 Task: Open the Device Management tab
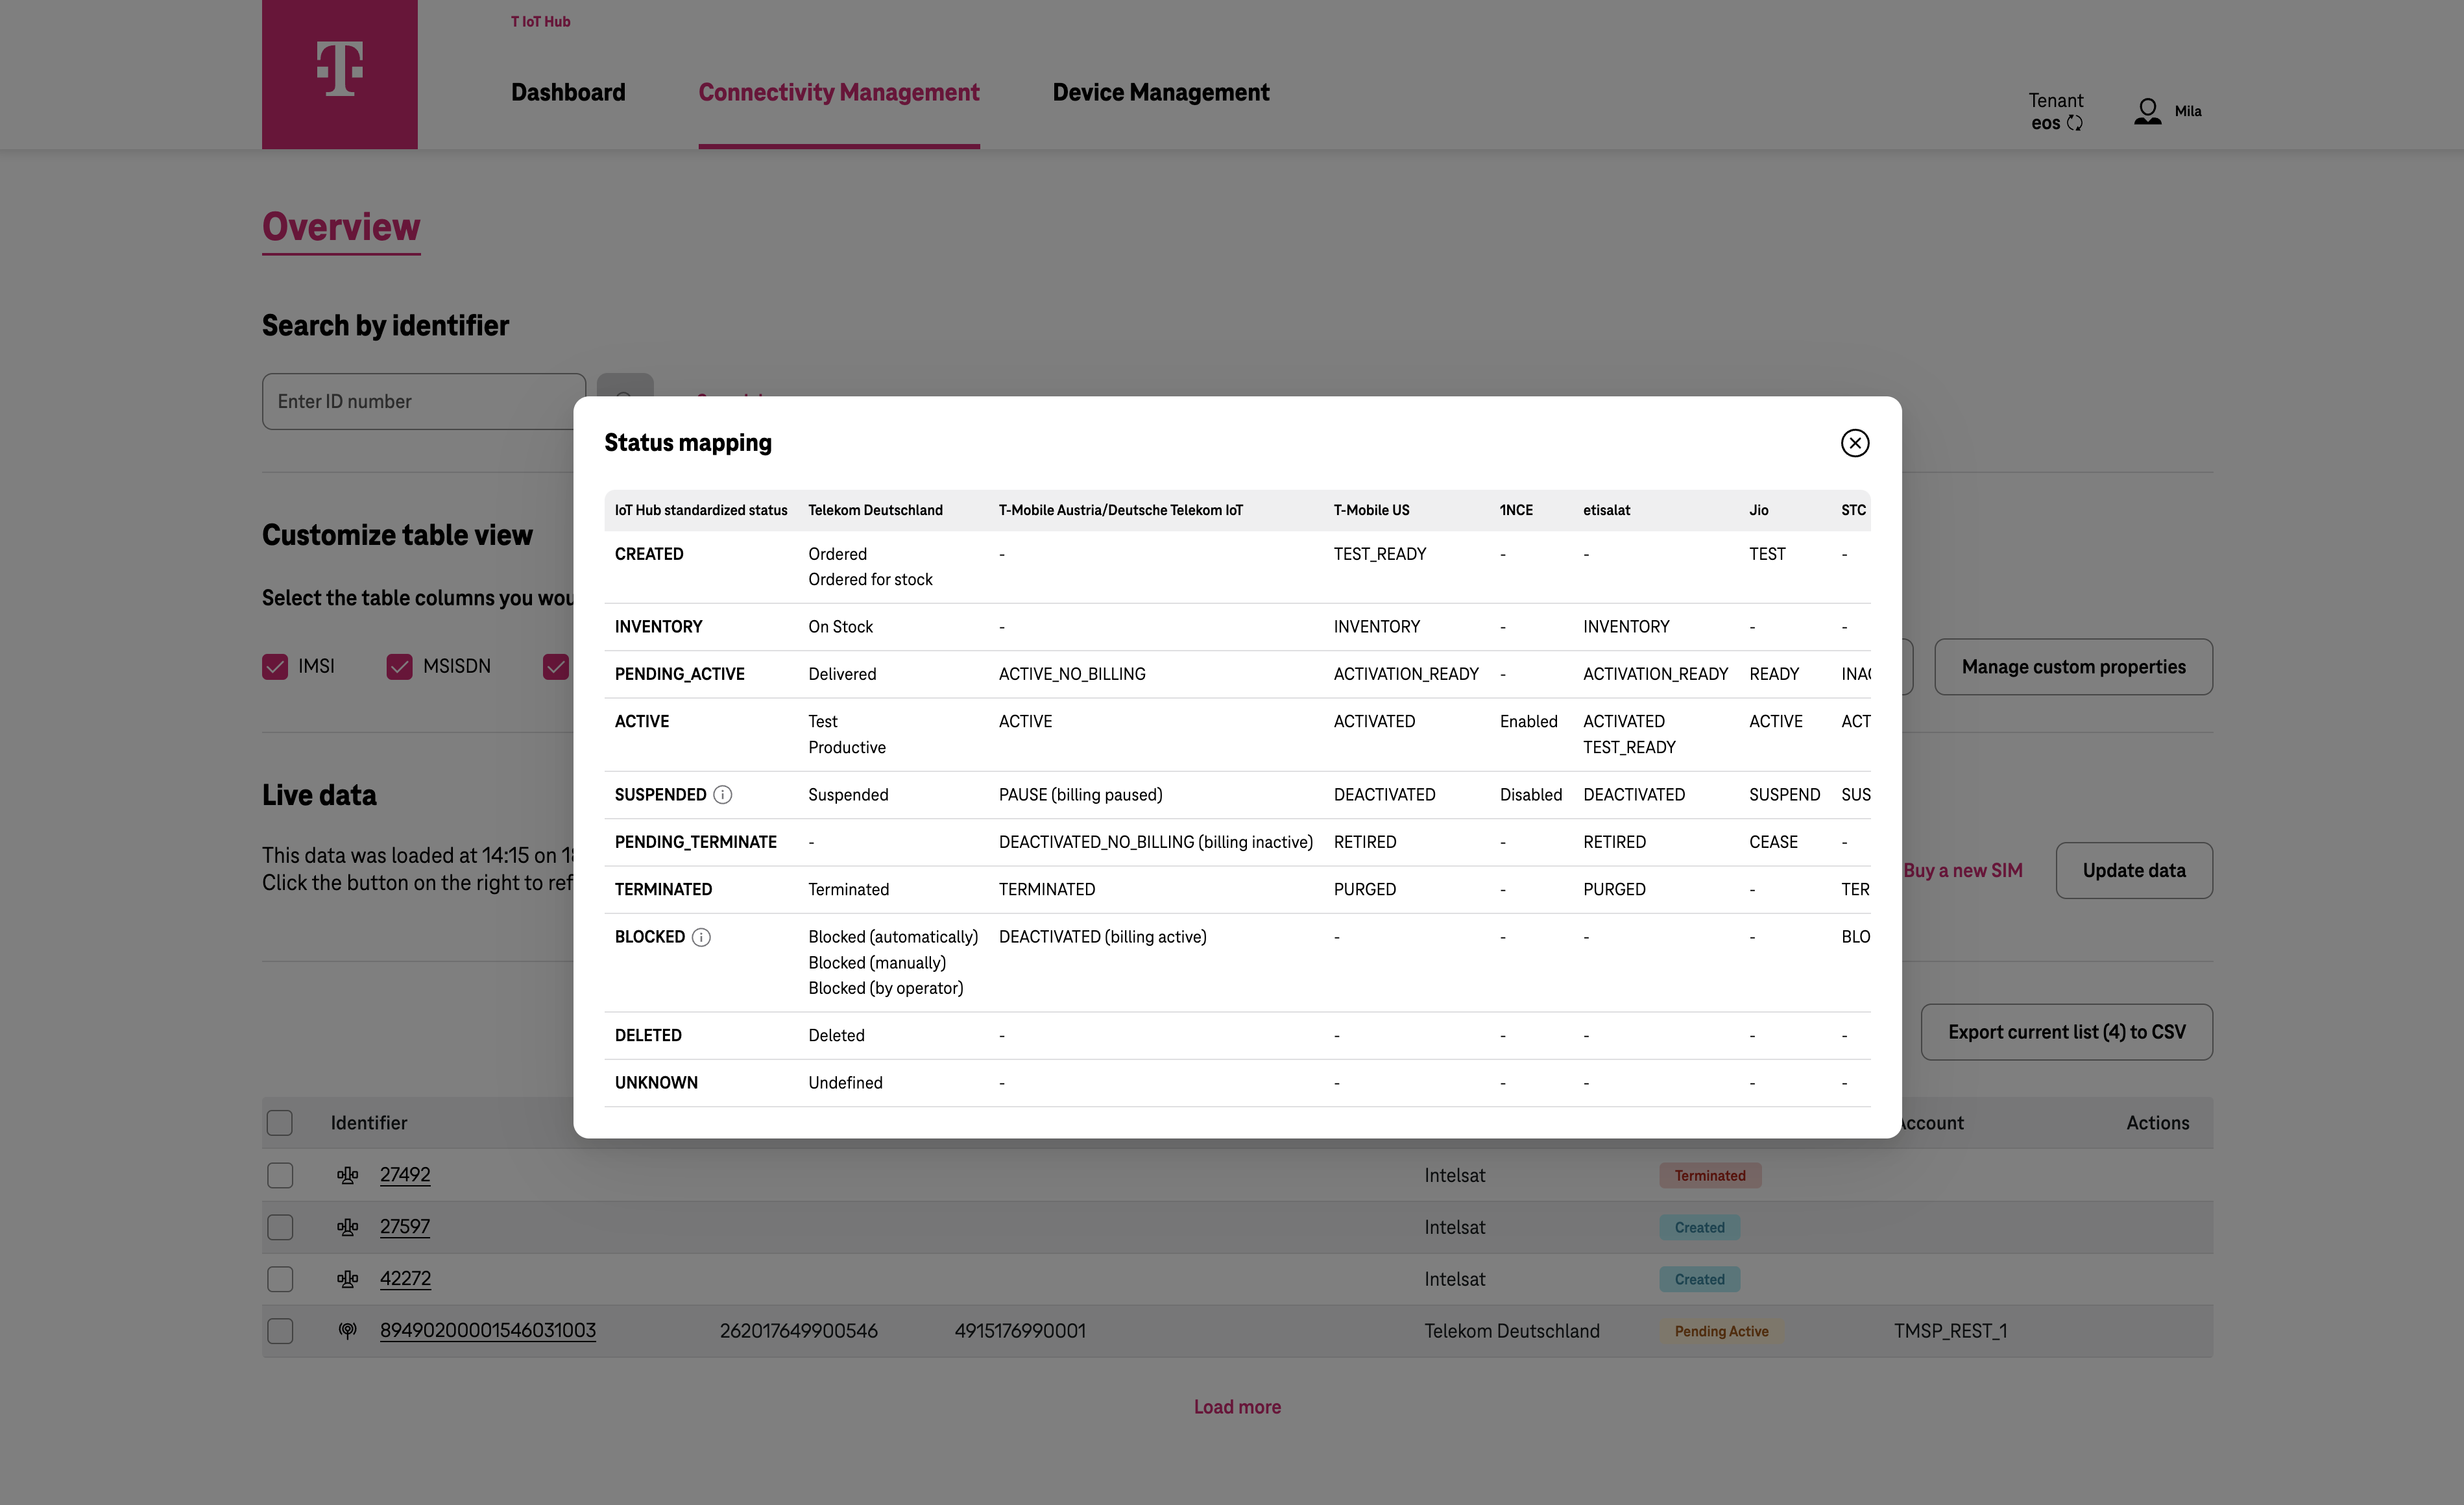1160,92
